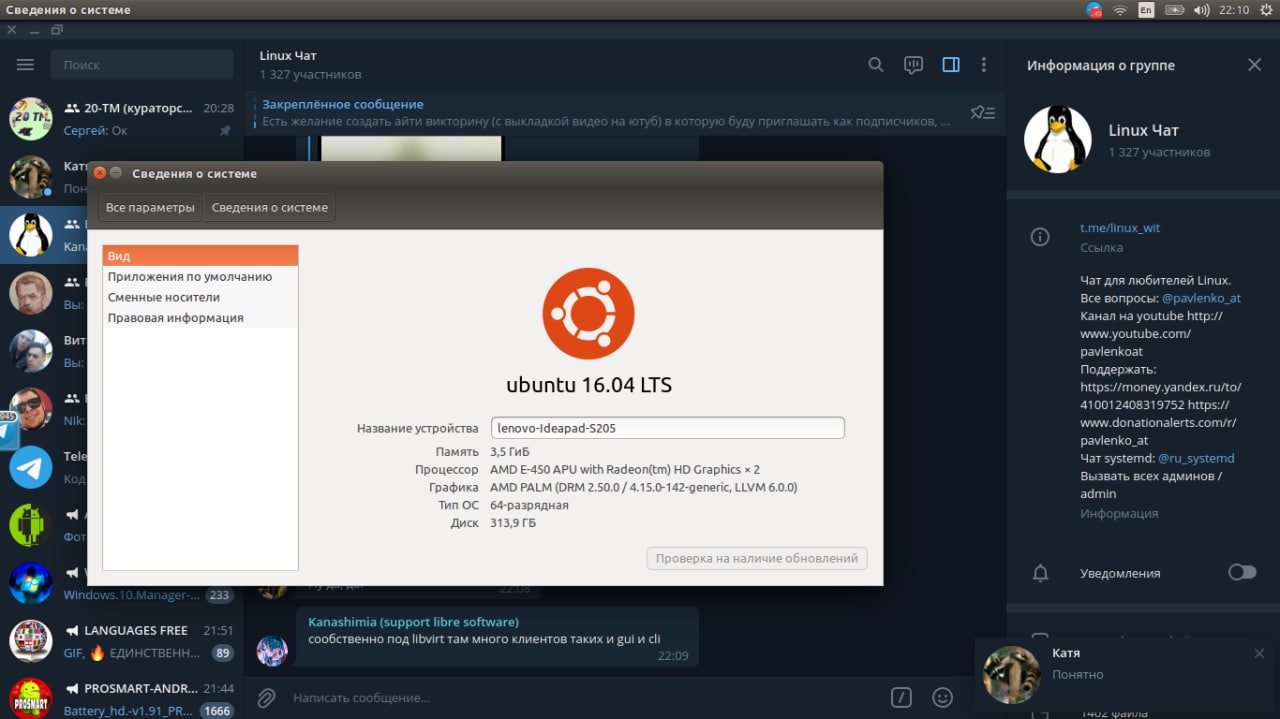
Task: Click the battery indicator in top bar
Action: (x=1174, y=10)
